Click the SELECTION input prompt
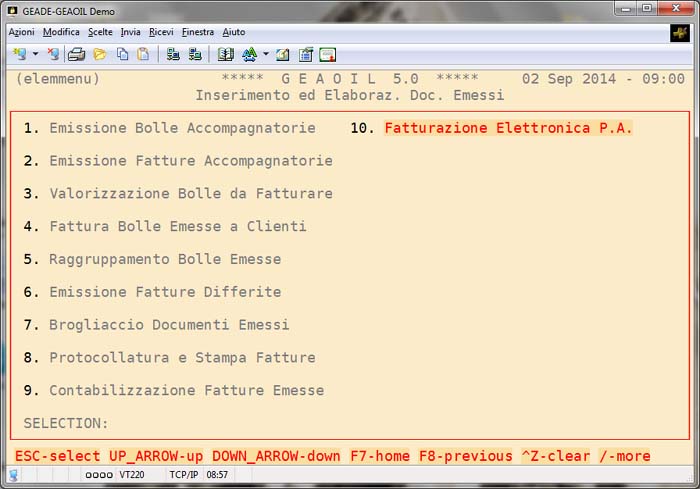This screenshot has height=489, width=700. (66, 423)
